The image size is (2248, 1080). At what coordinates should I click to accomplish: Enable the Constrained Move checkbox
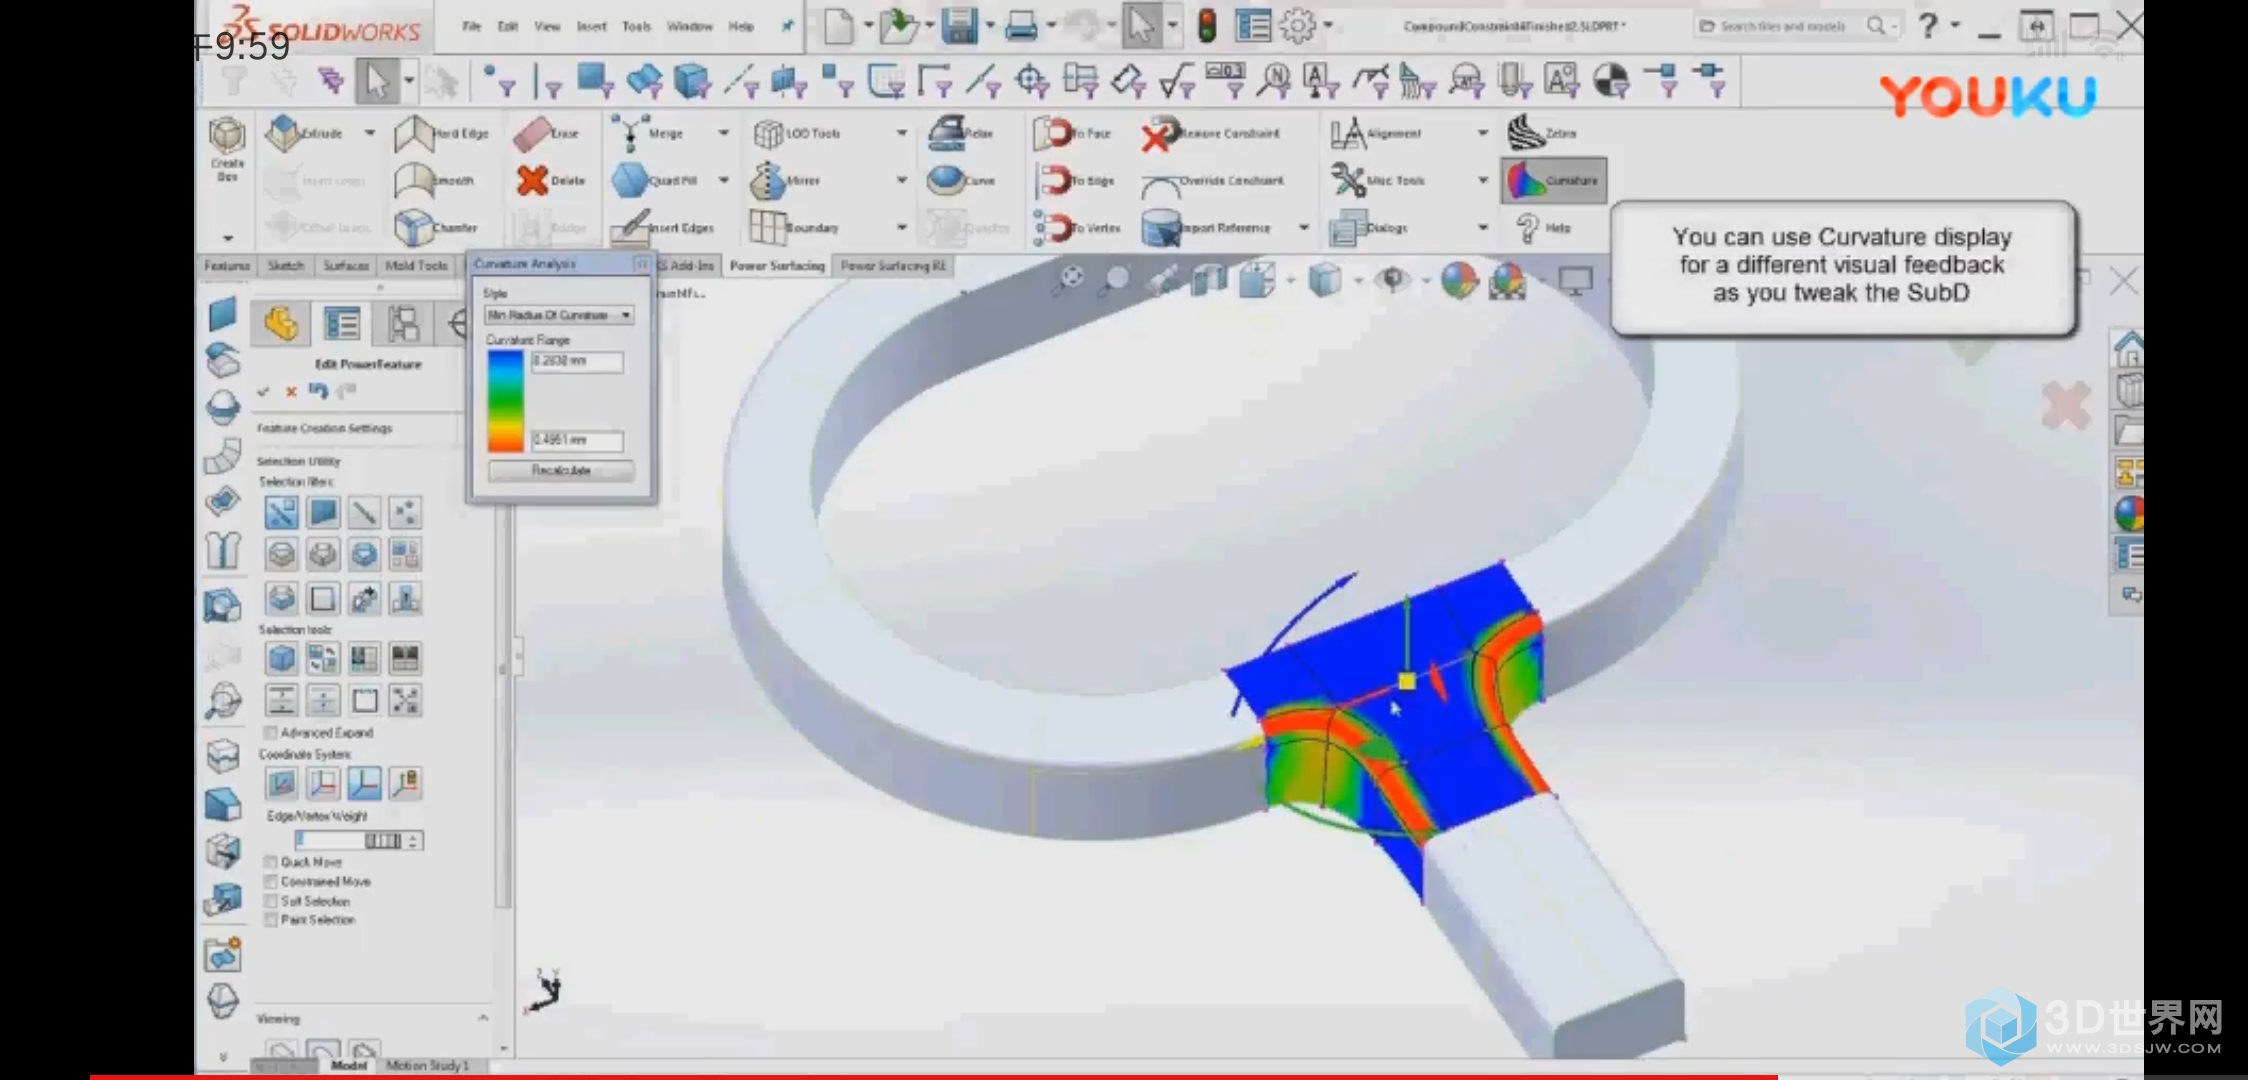click(x=270, y=882)
